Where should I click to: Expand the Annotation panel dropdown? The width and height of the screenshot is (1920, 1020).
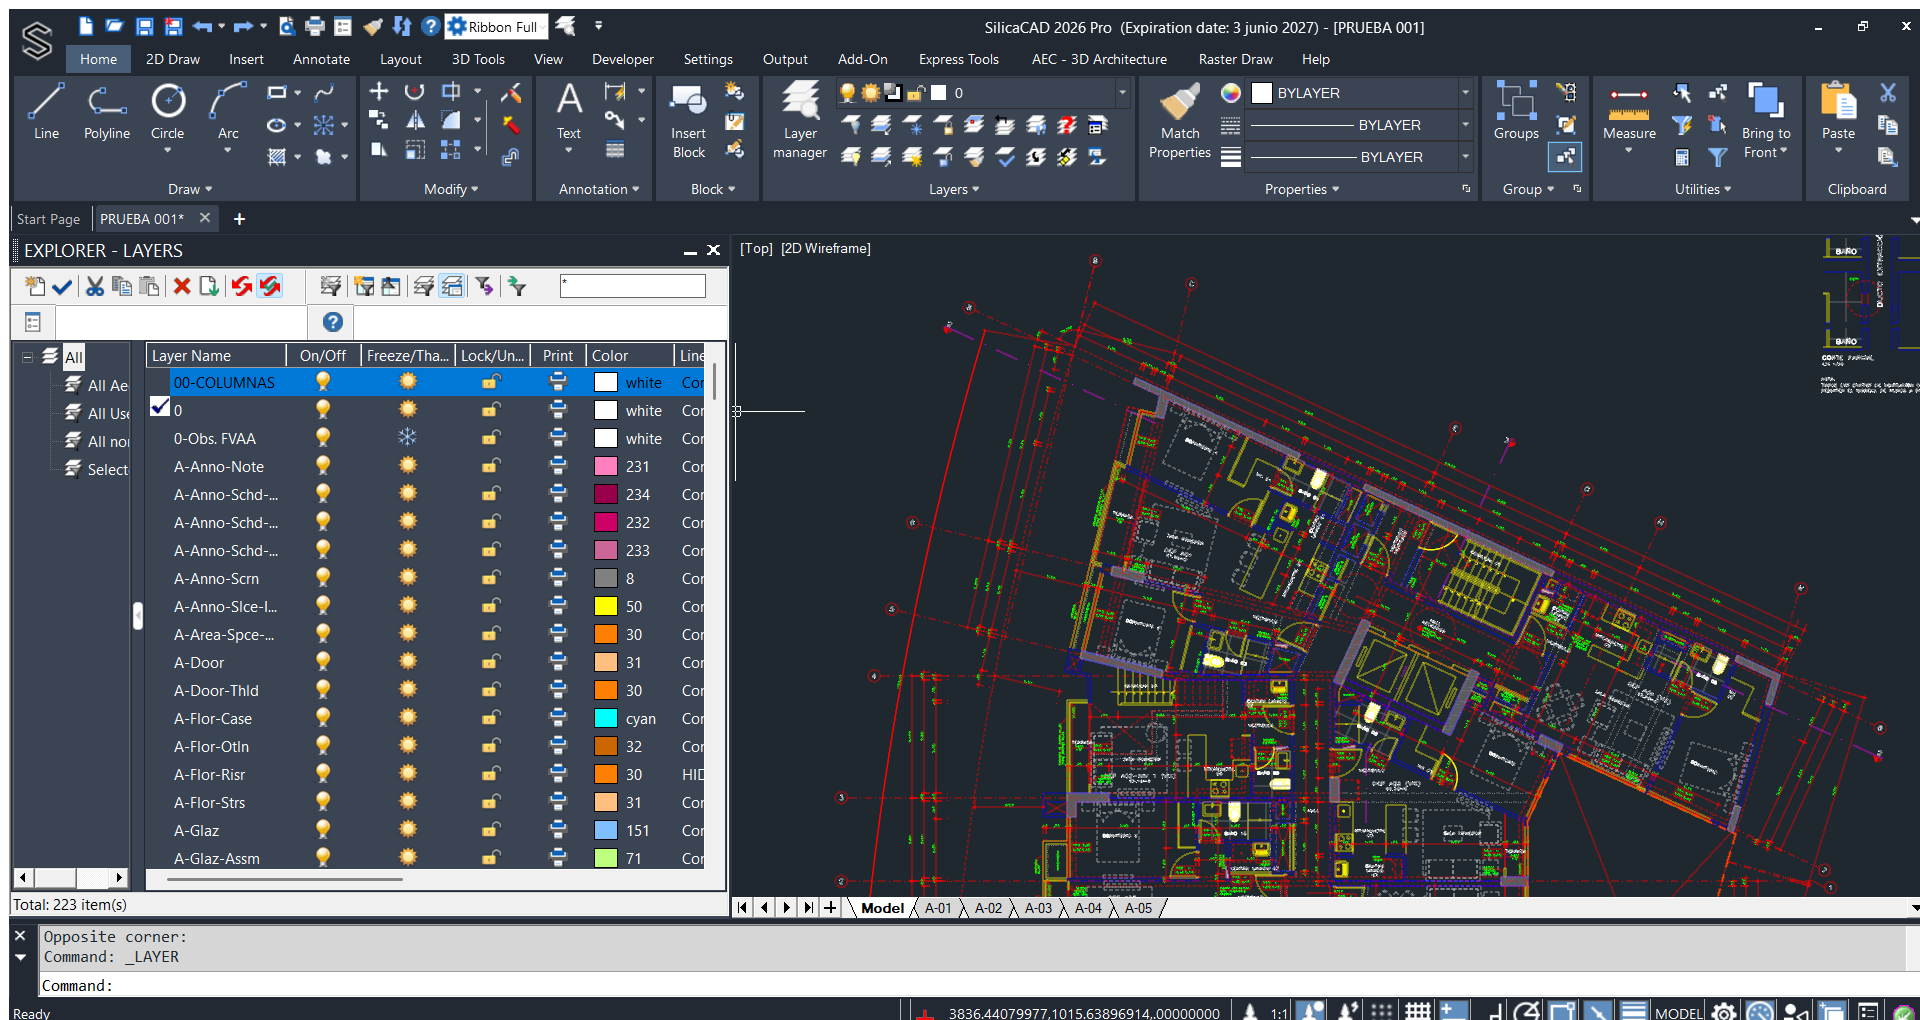(x=599, y=189)
